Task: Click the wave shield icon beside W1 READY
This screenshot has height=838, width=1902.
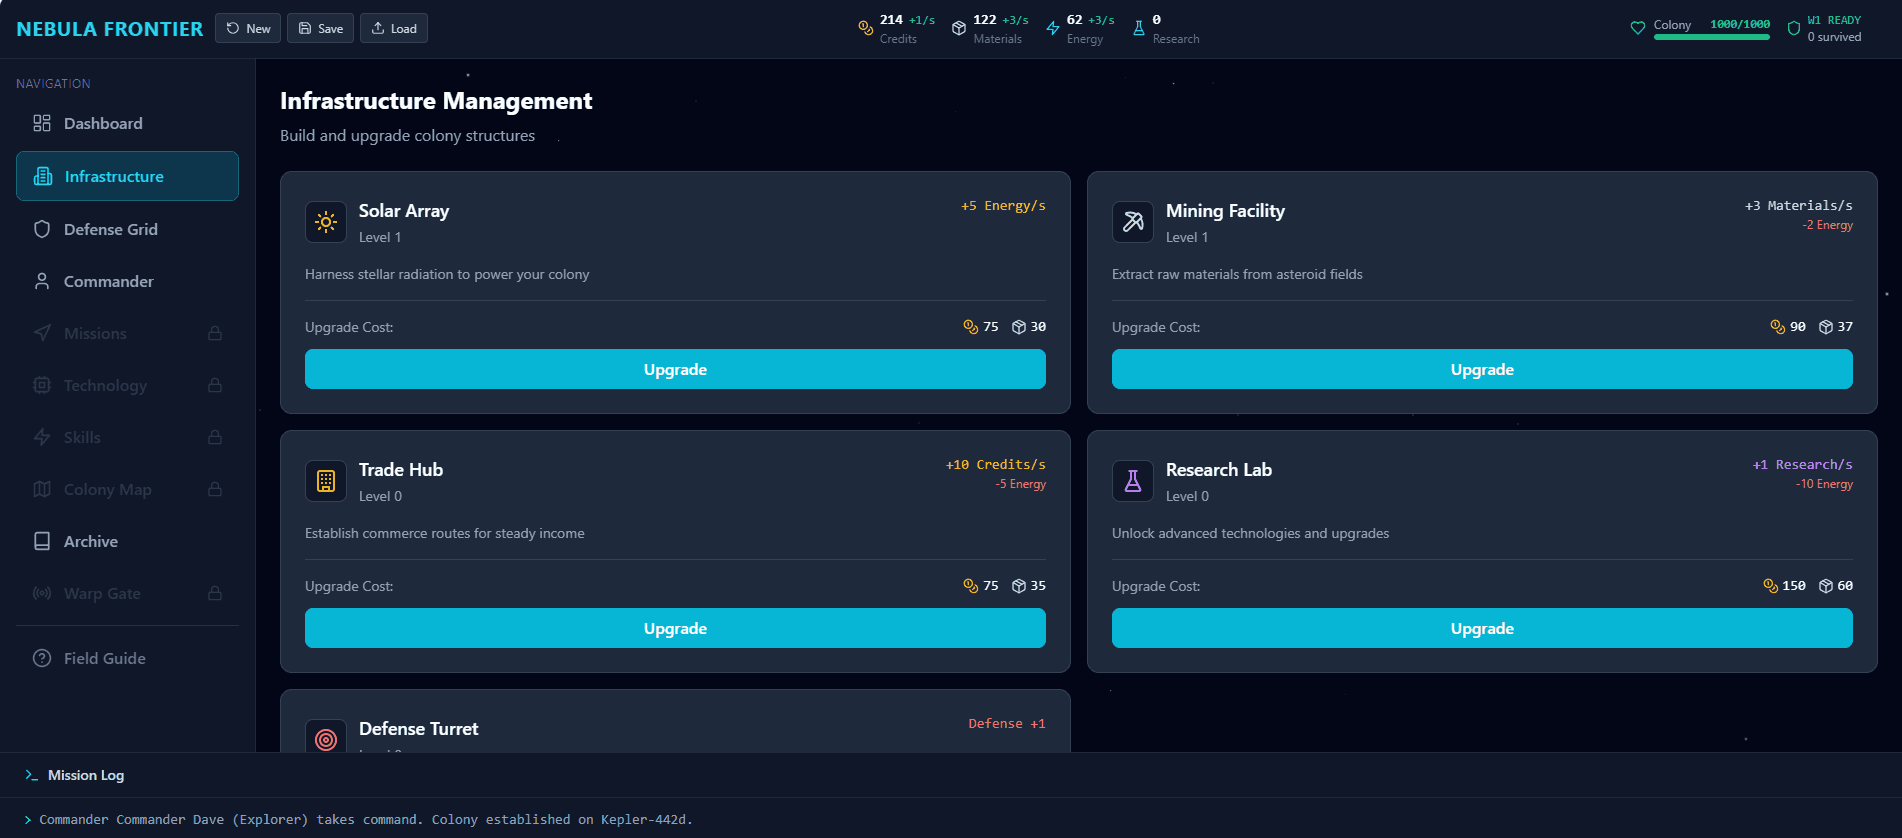Action: [x=1794, y=28]
